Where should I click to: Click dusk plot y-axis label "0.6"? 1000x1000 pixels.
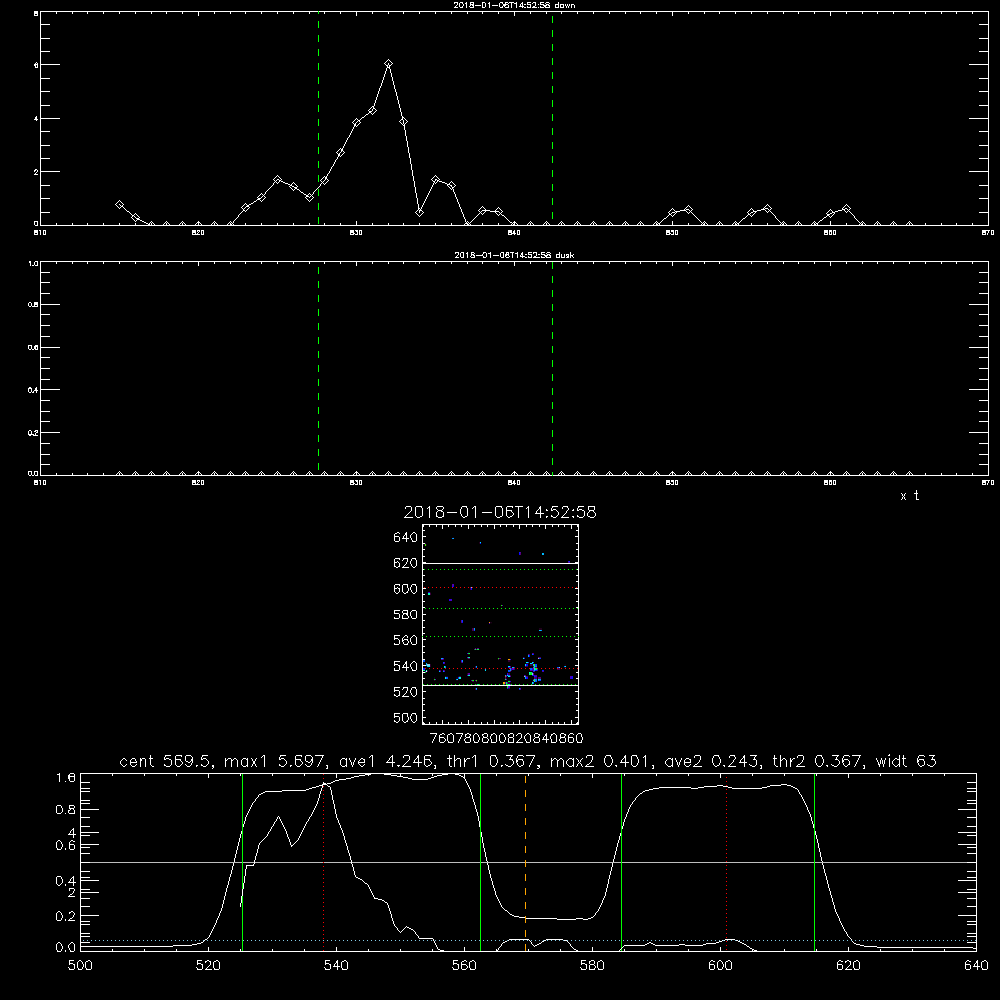33,348
